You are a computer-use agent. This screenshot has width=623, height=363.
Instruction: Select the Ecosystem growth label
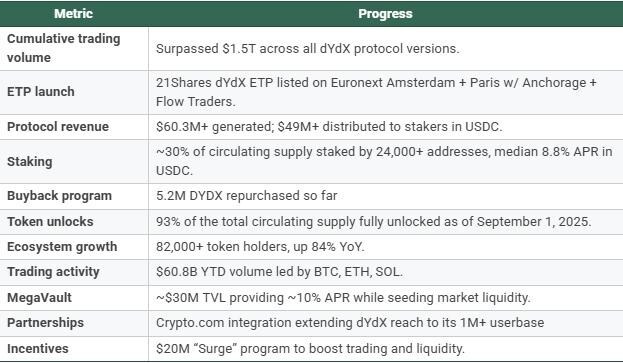click(62, 247)
